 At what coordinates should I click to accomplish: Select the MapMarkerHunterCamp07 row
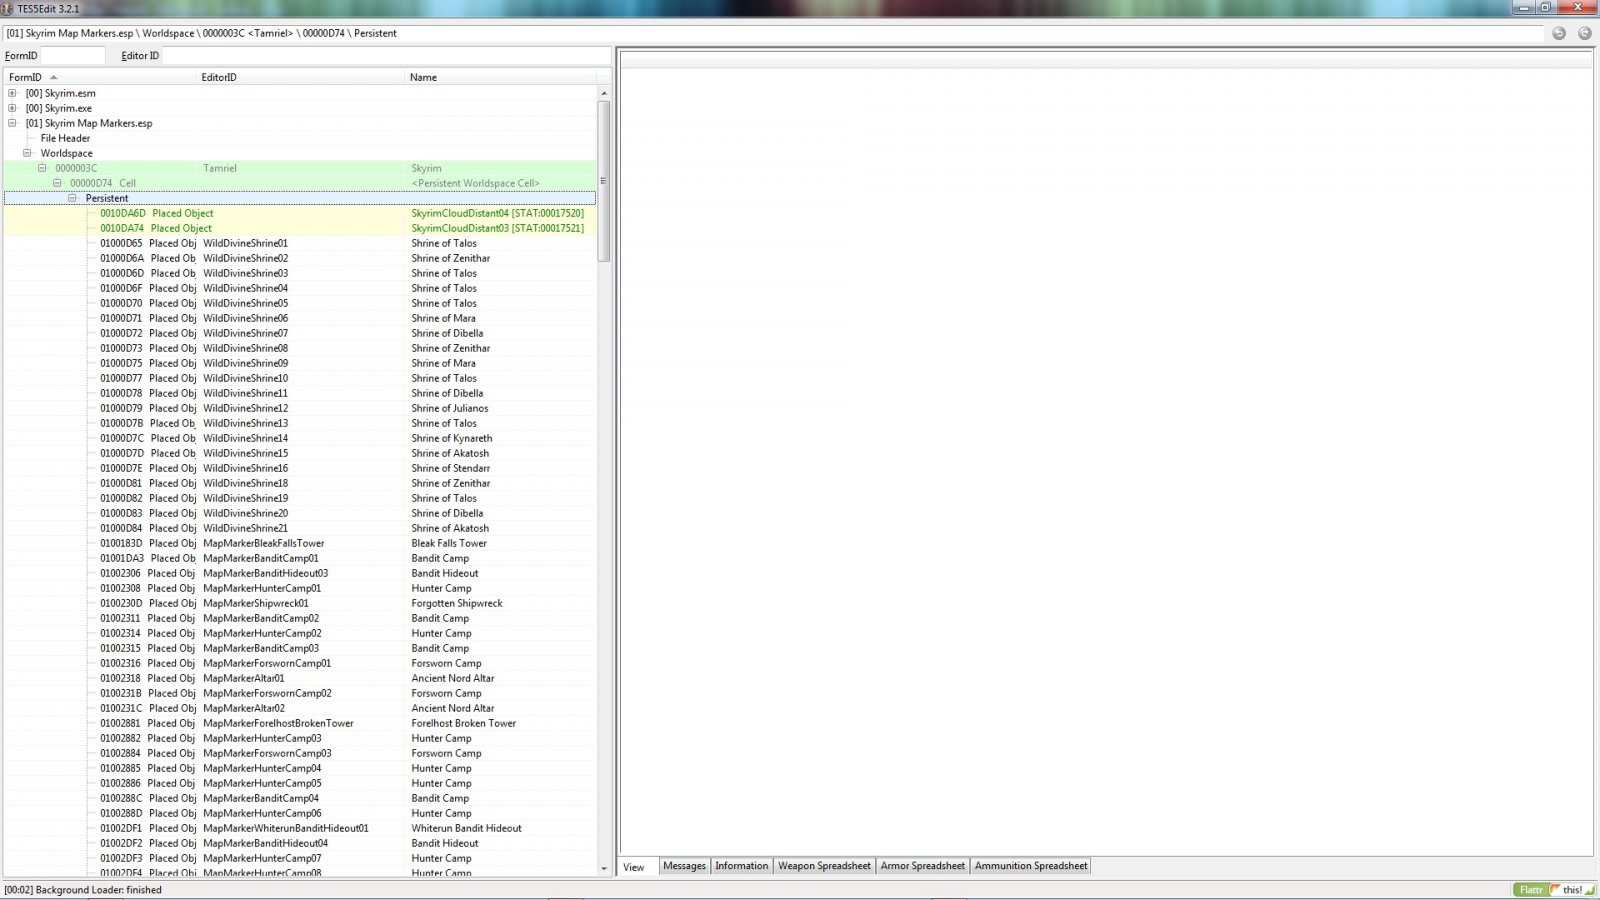point(300,858)
